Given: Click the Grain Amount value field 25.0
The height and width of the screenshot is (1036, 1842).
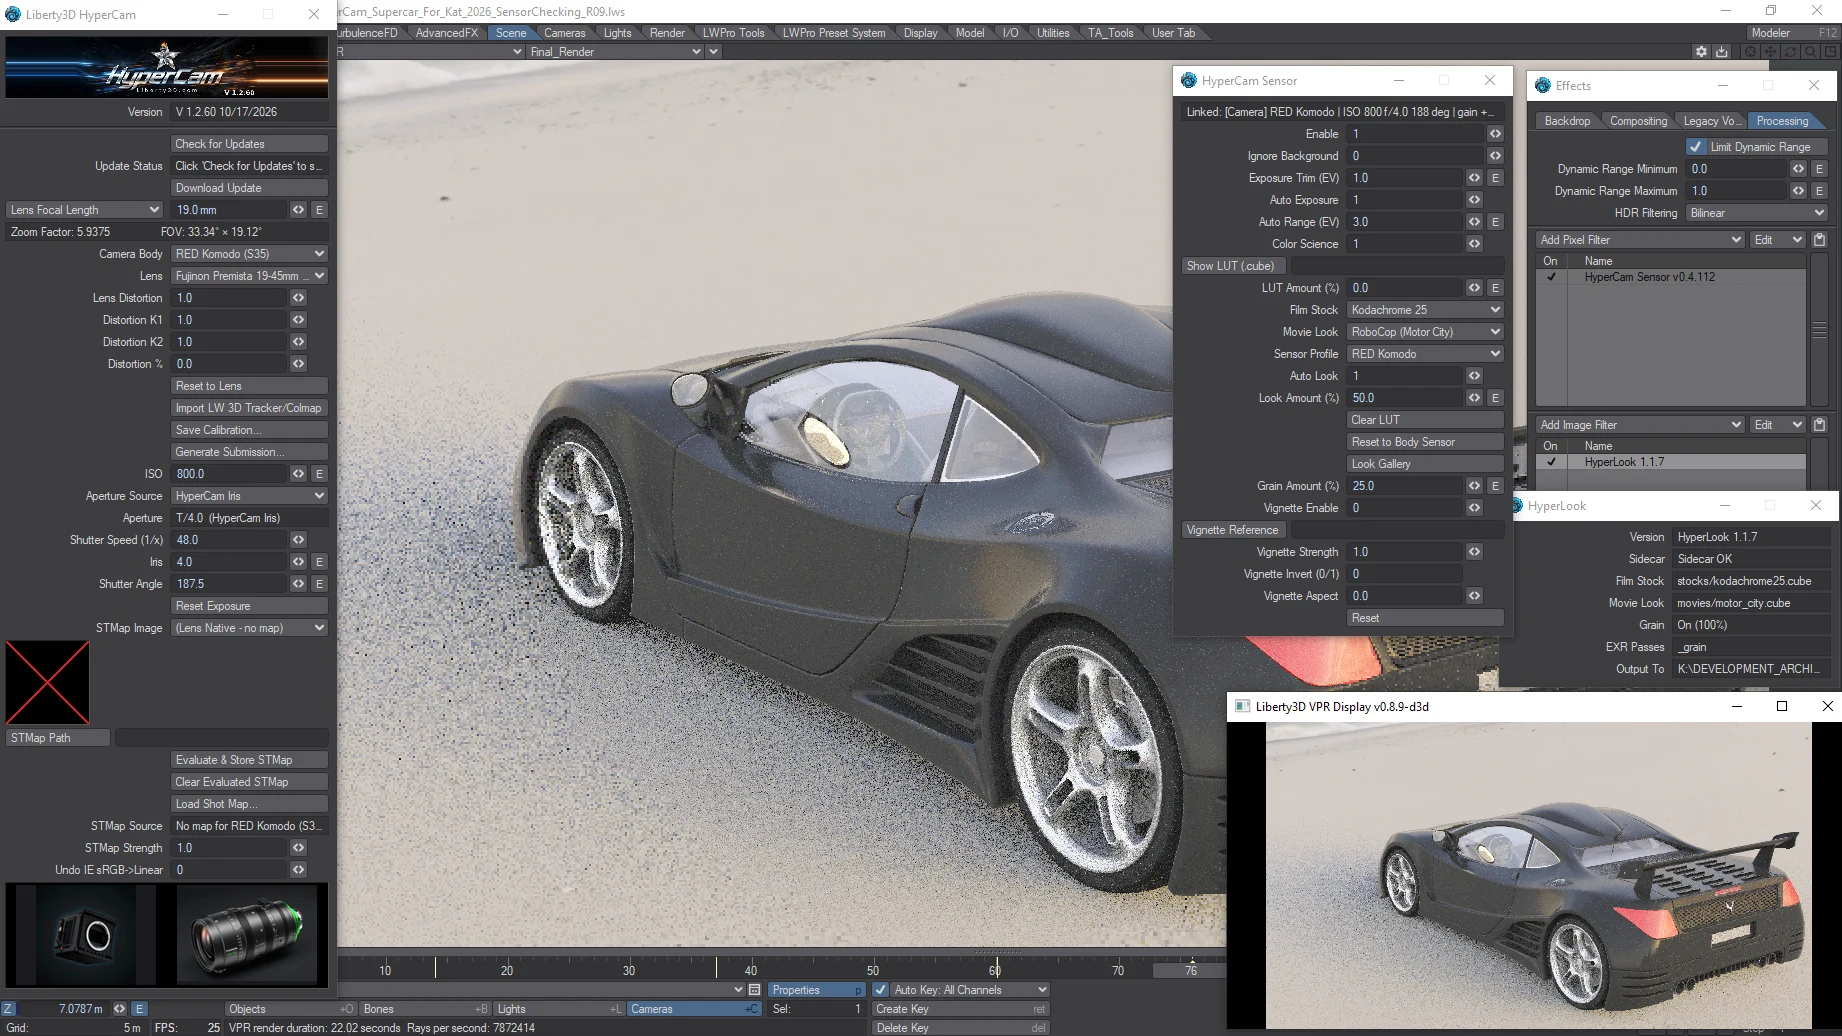Looking at the screenshot, I should (x=1404, y=486).
